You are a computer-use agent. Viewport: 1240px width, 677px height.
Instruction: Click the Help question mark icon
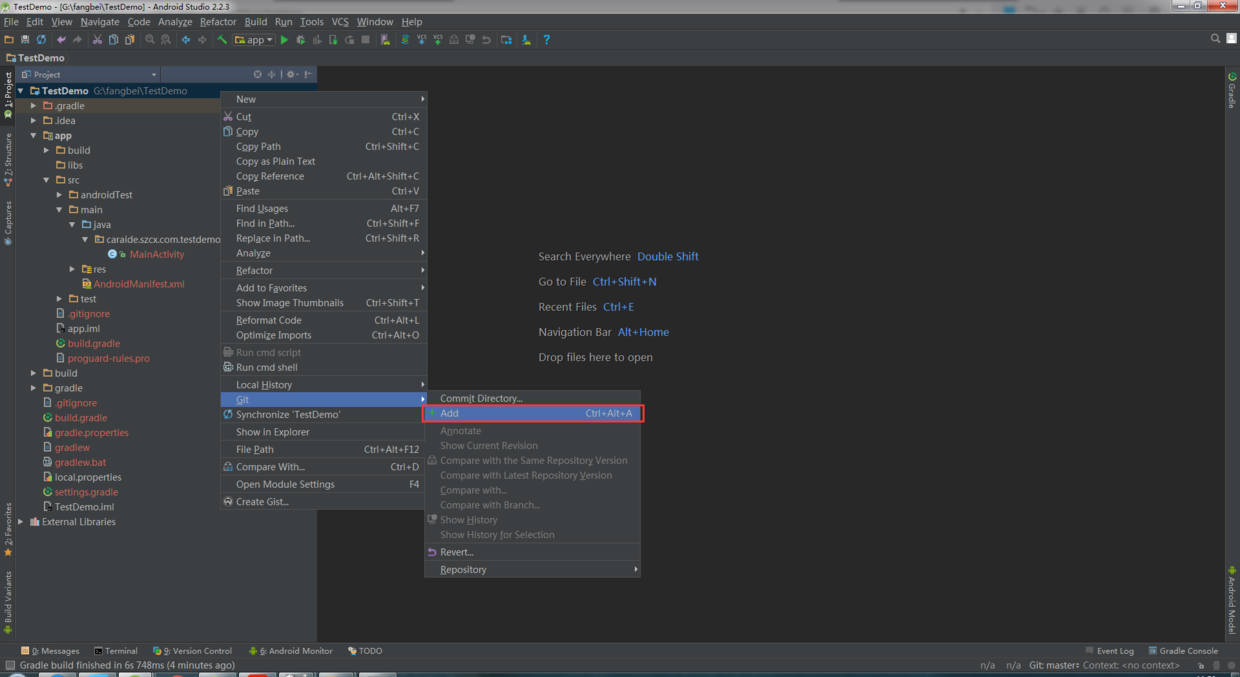coord(546,40)
